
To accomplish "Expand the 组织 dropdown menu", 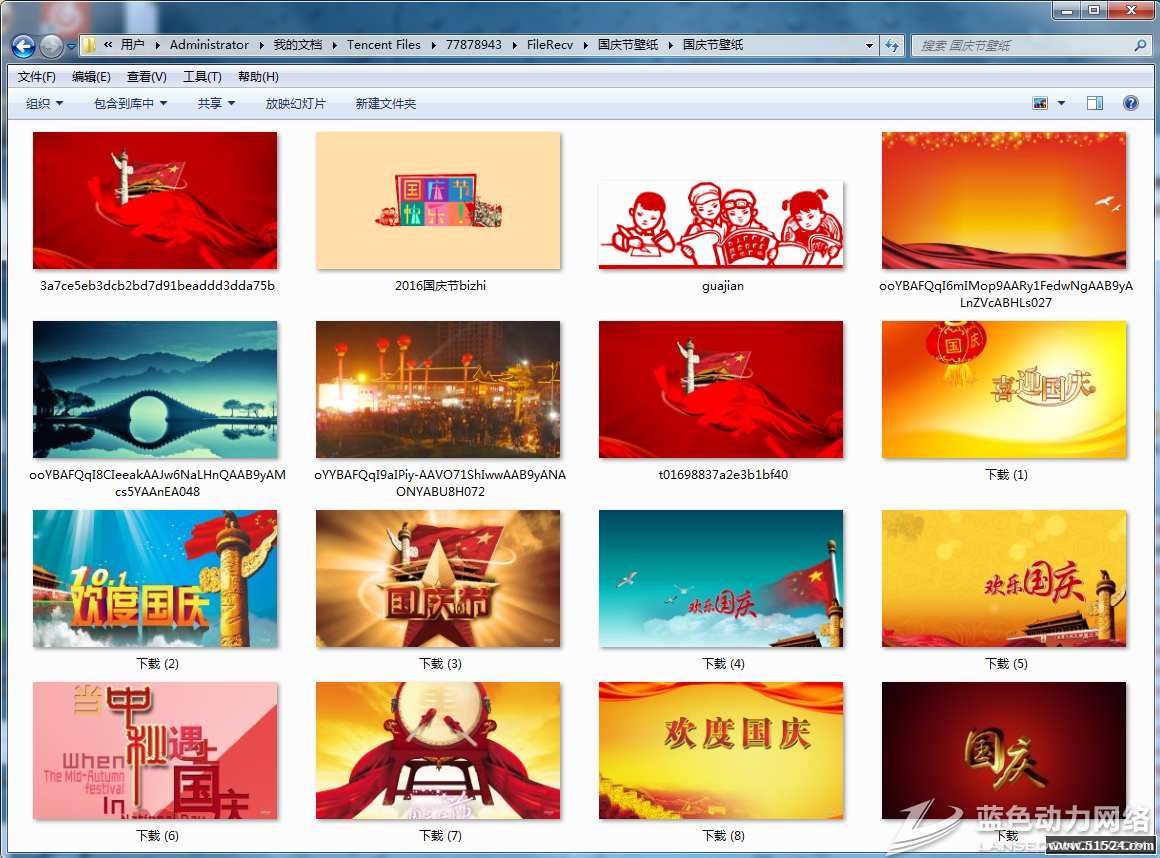I will tap(44, 104).
